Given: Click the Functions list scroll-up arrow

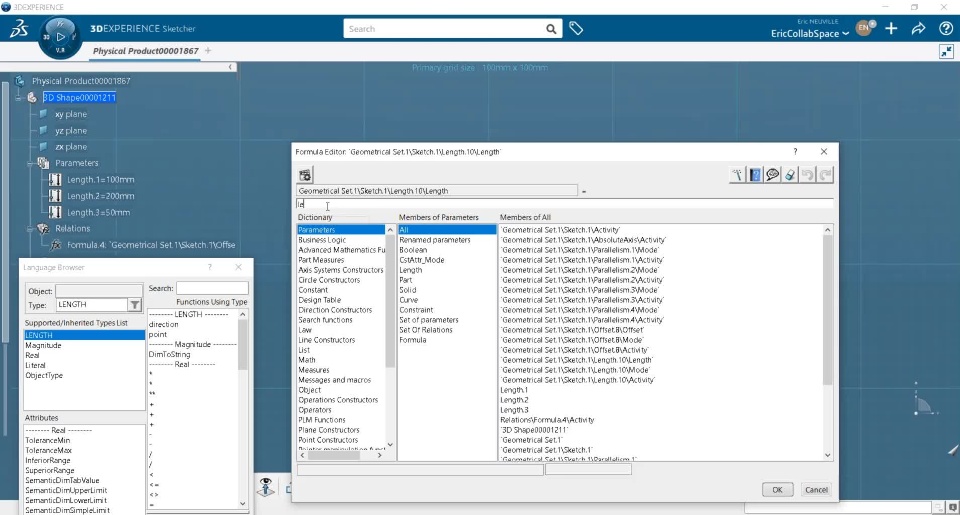Looking at the screenshot, I should pos(242,314).
